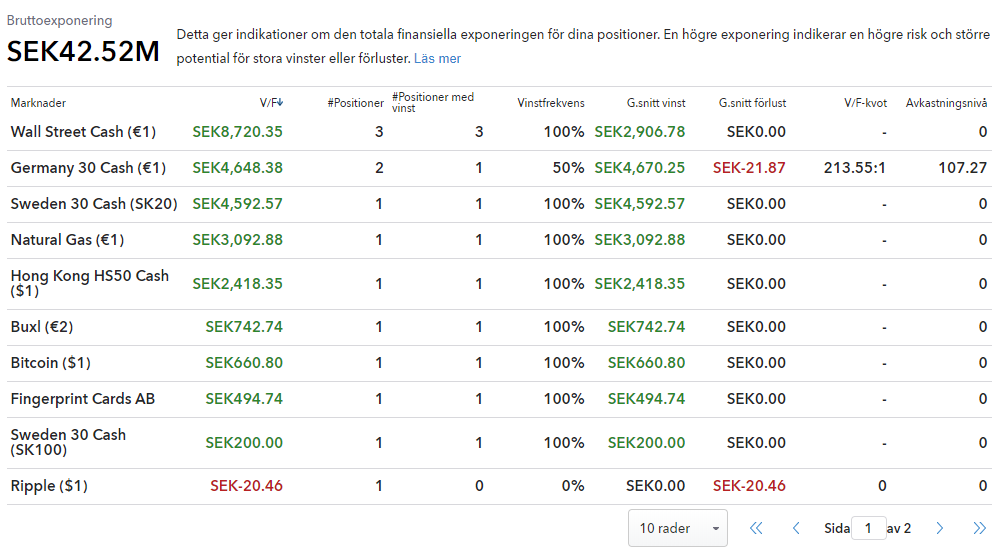Click the 213.55:1 V/F ratio
The width and height of the screenshot is (1002, 548).
pyautogui.click(x=854, y=168)
